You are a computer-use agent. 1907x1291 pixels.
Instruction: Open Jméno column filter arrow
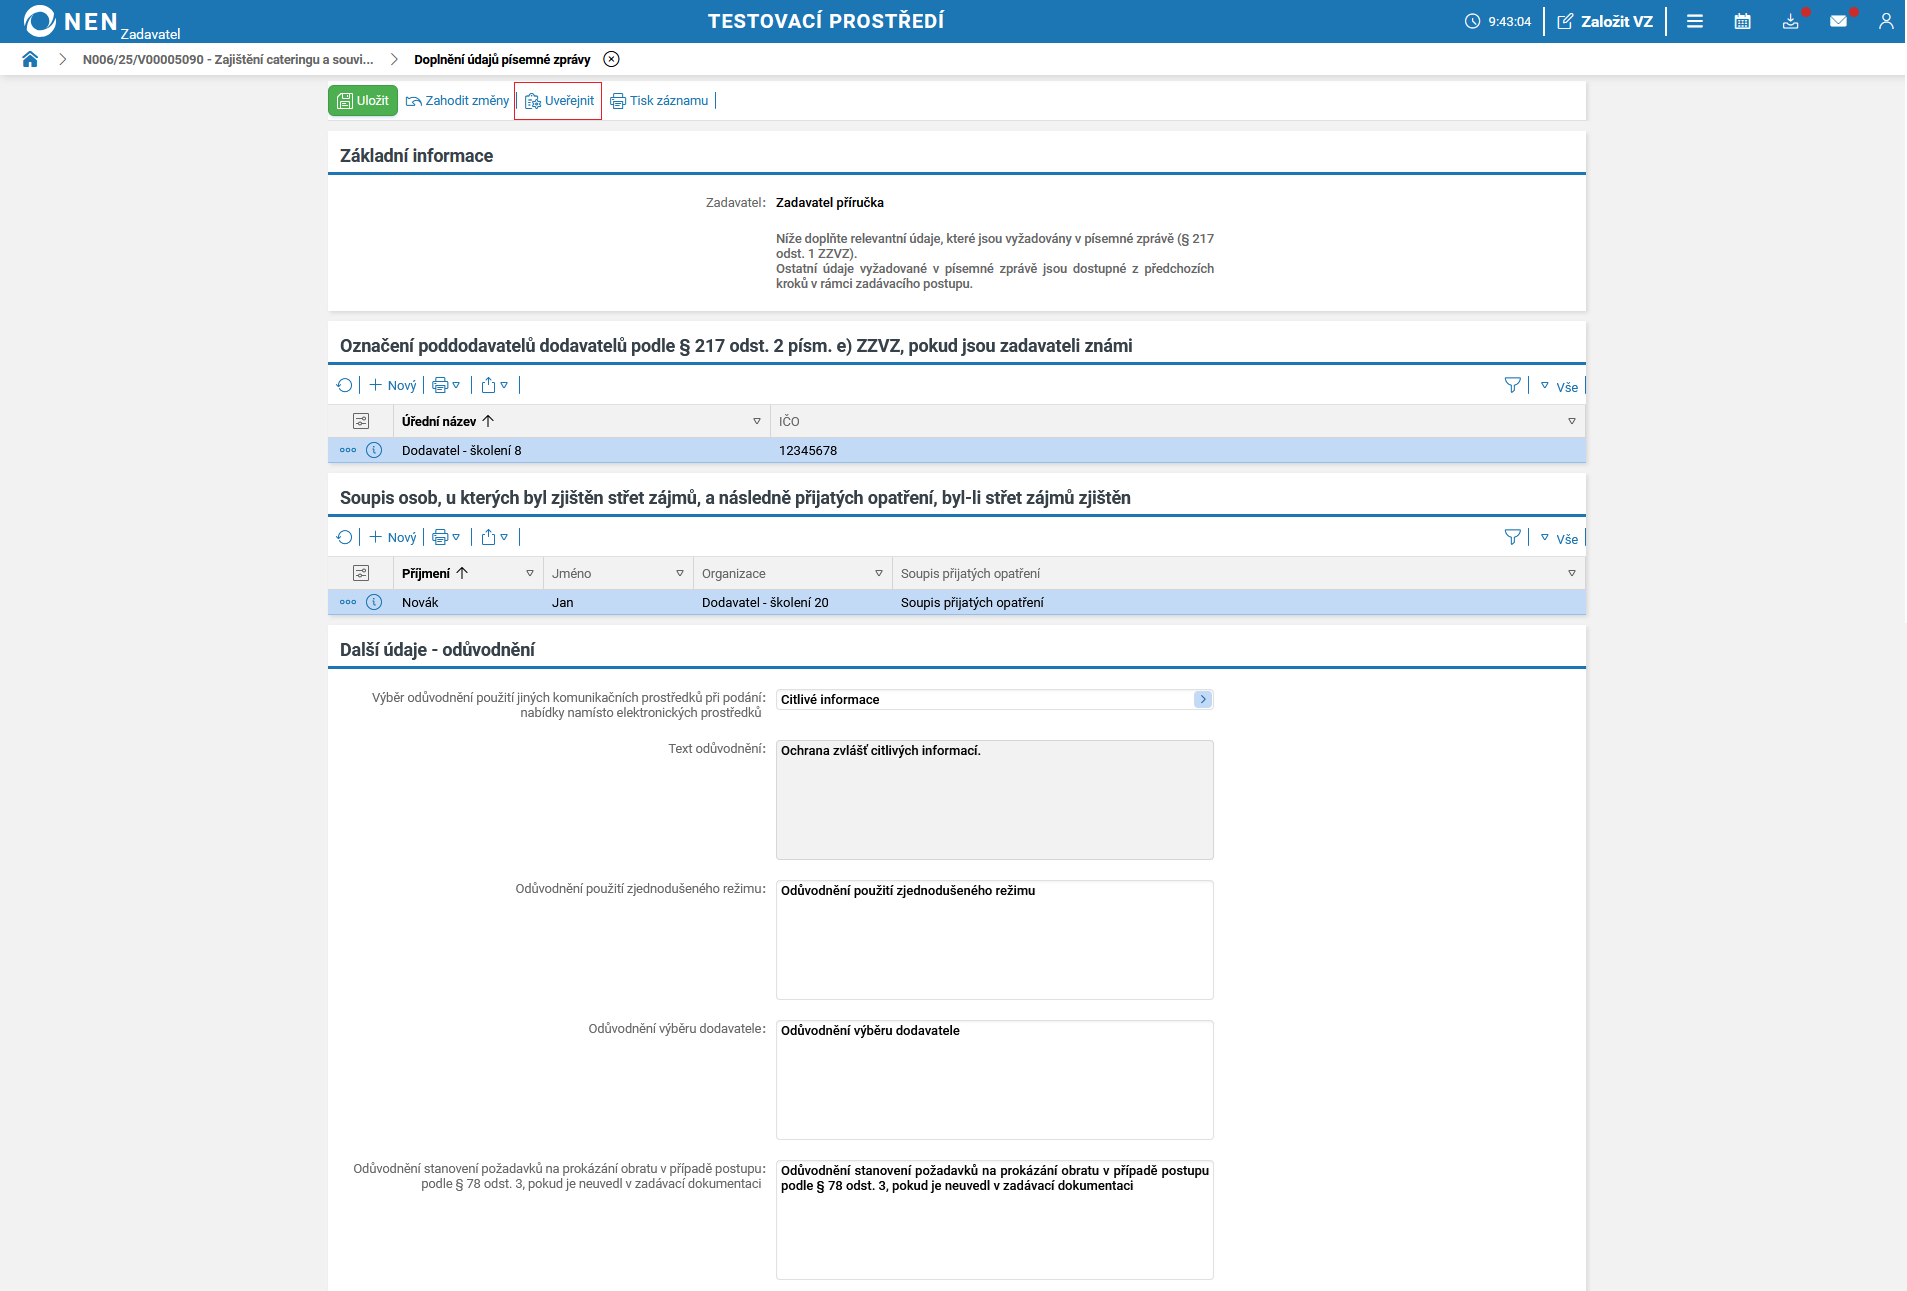[680, 573]
